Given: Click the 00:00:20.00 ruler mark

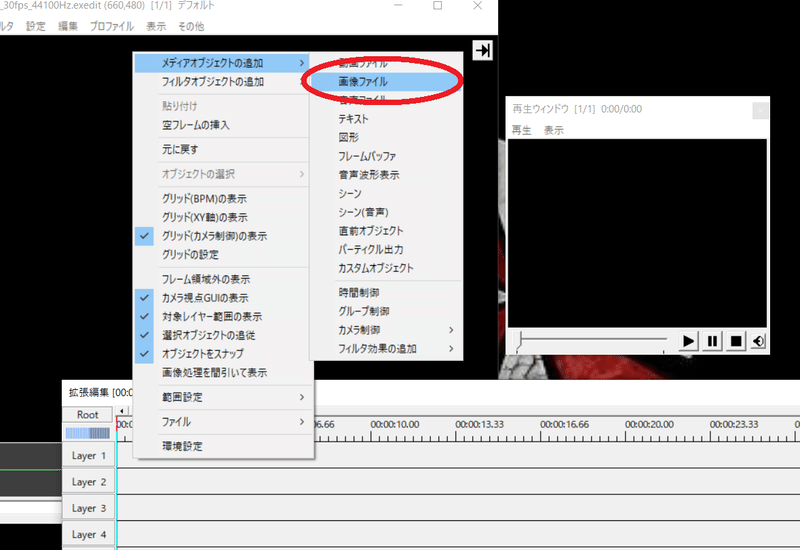Looking at the screenshot, I should [x=649, y=424].
